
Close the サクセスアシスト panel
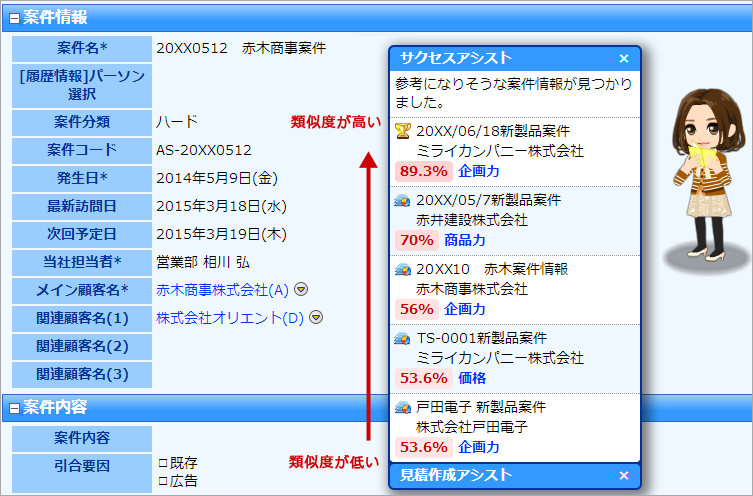624,59
